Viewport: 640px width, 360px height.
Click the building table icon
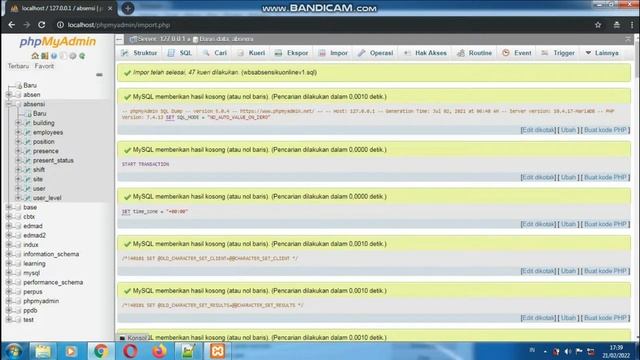pyautogui.click(x=28, y=123)
